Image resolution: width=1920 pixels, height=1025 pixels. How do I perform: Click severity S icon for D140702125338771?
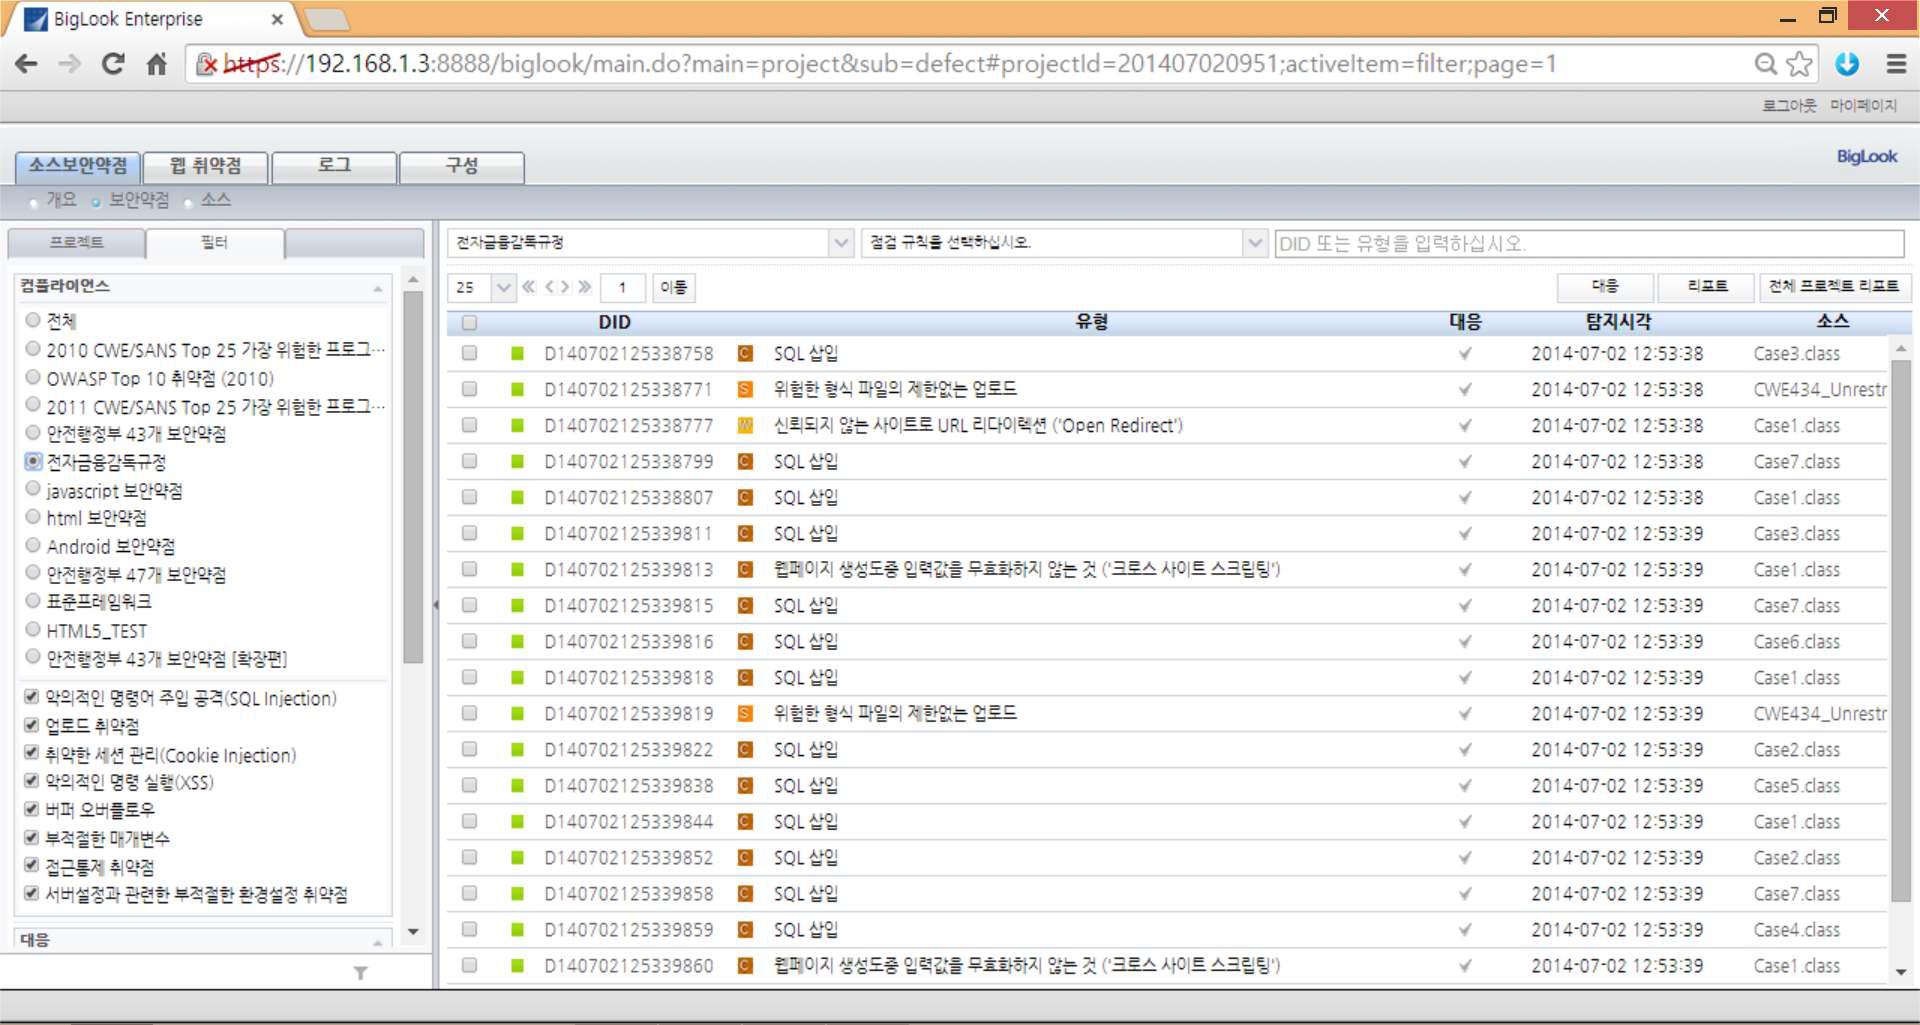click(745, 389)
